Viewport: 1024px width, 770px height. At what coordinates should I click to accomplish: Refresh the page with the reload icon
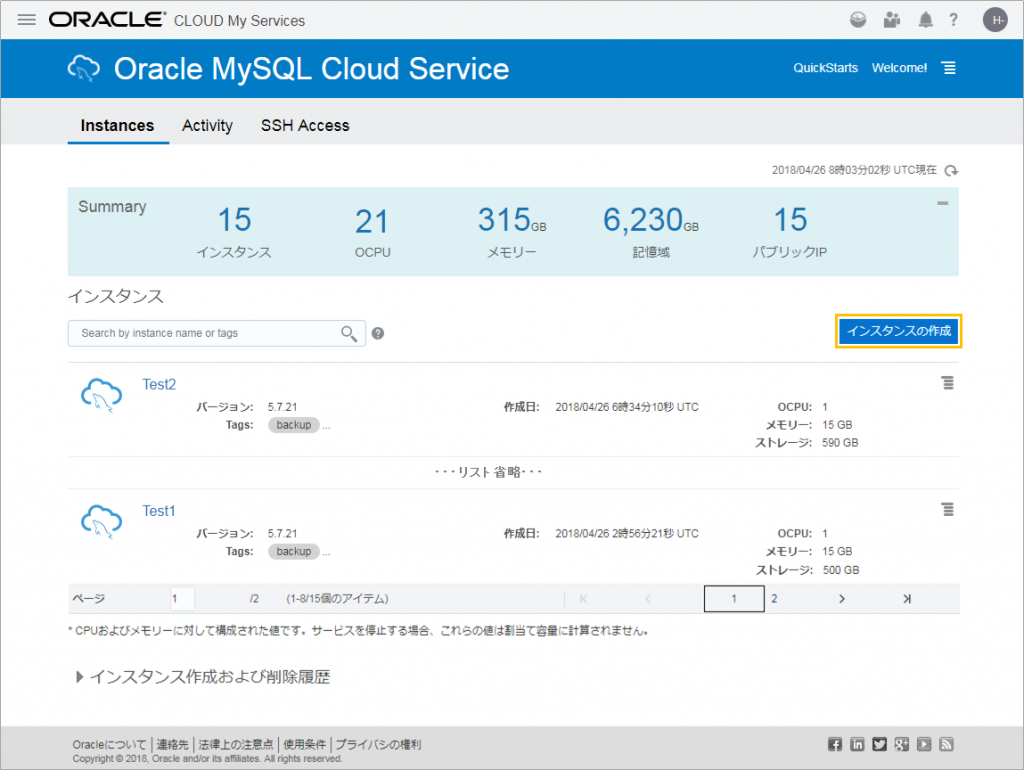tap(951, 170)
